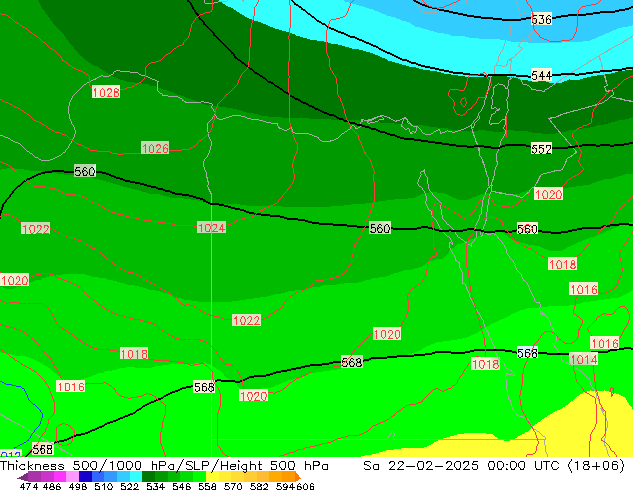This screenshot has height=490, width=634.
Task: Click the 546 legend scale value
Action: (182, 486)
